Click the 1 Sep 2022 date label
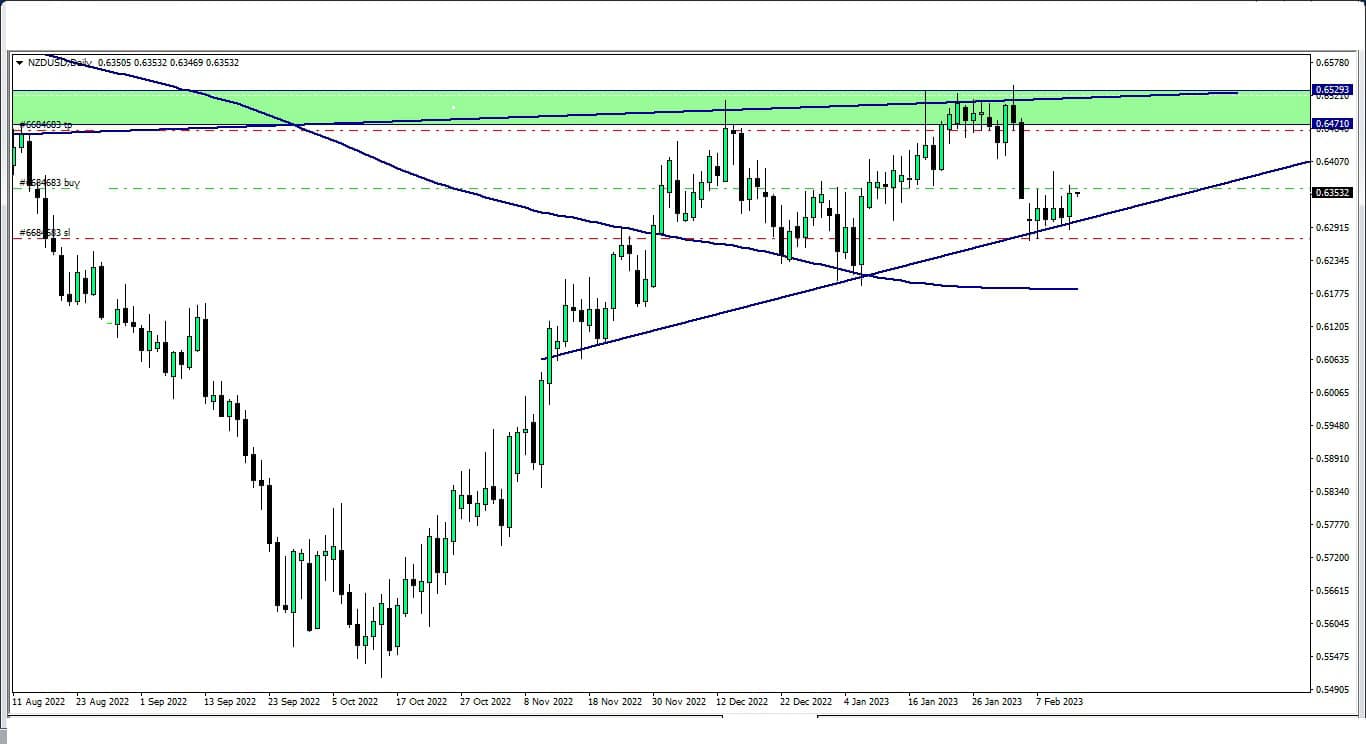The width and height of the screenshot is (1366, 744). [x=163, y=701]
